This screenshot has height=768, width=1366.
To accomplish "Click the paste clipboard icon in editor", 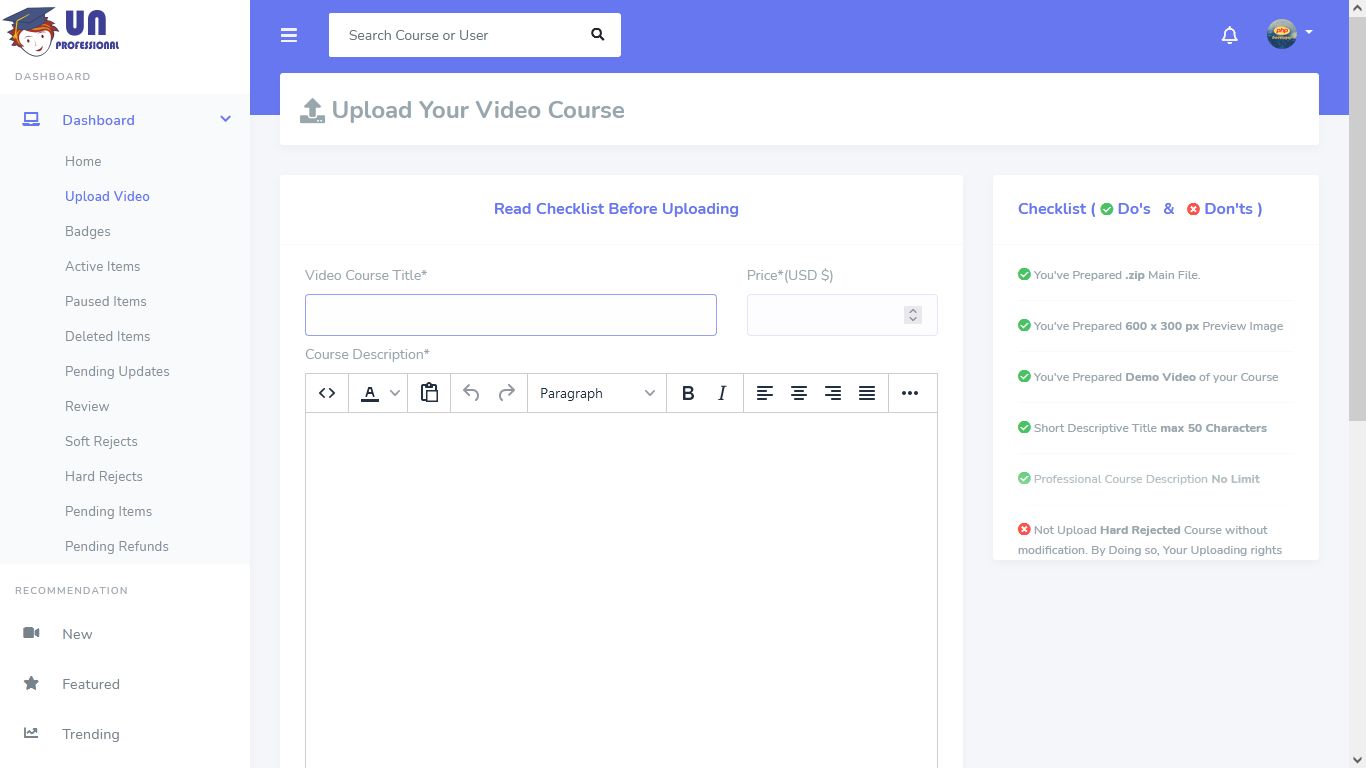I will pyautogui.click(x=429, y=393).
